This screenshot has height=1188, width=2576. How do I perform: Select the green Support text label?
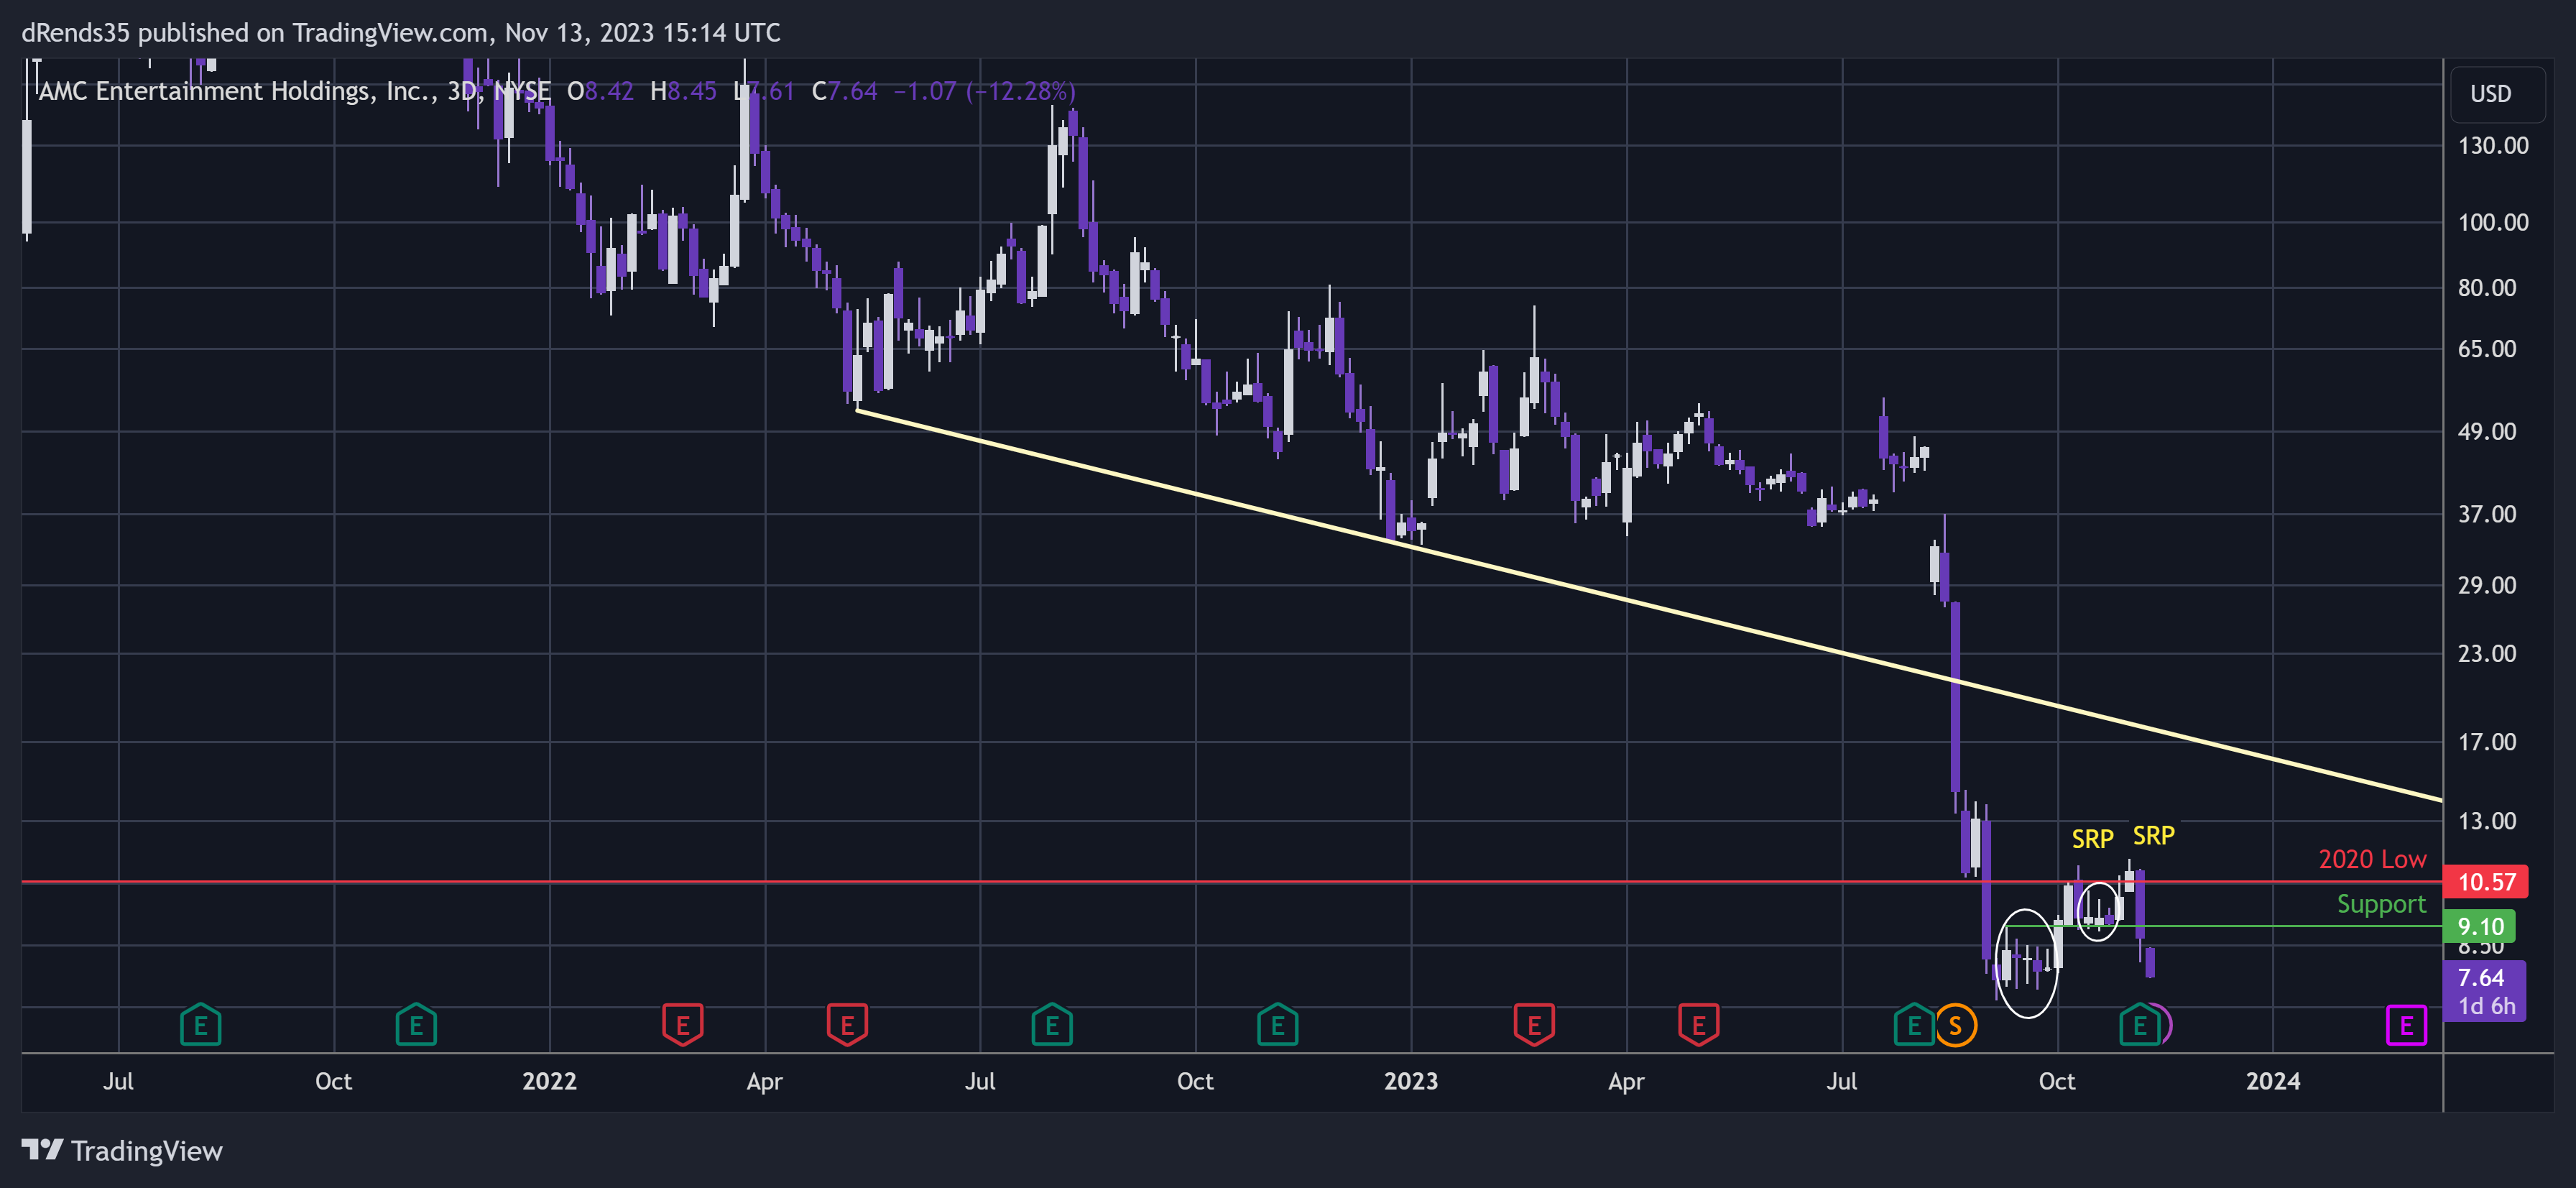coord(2381,904)
